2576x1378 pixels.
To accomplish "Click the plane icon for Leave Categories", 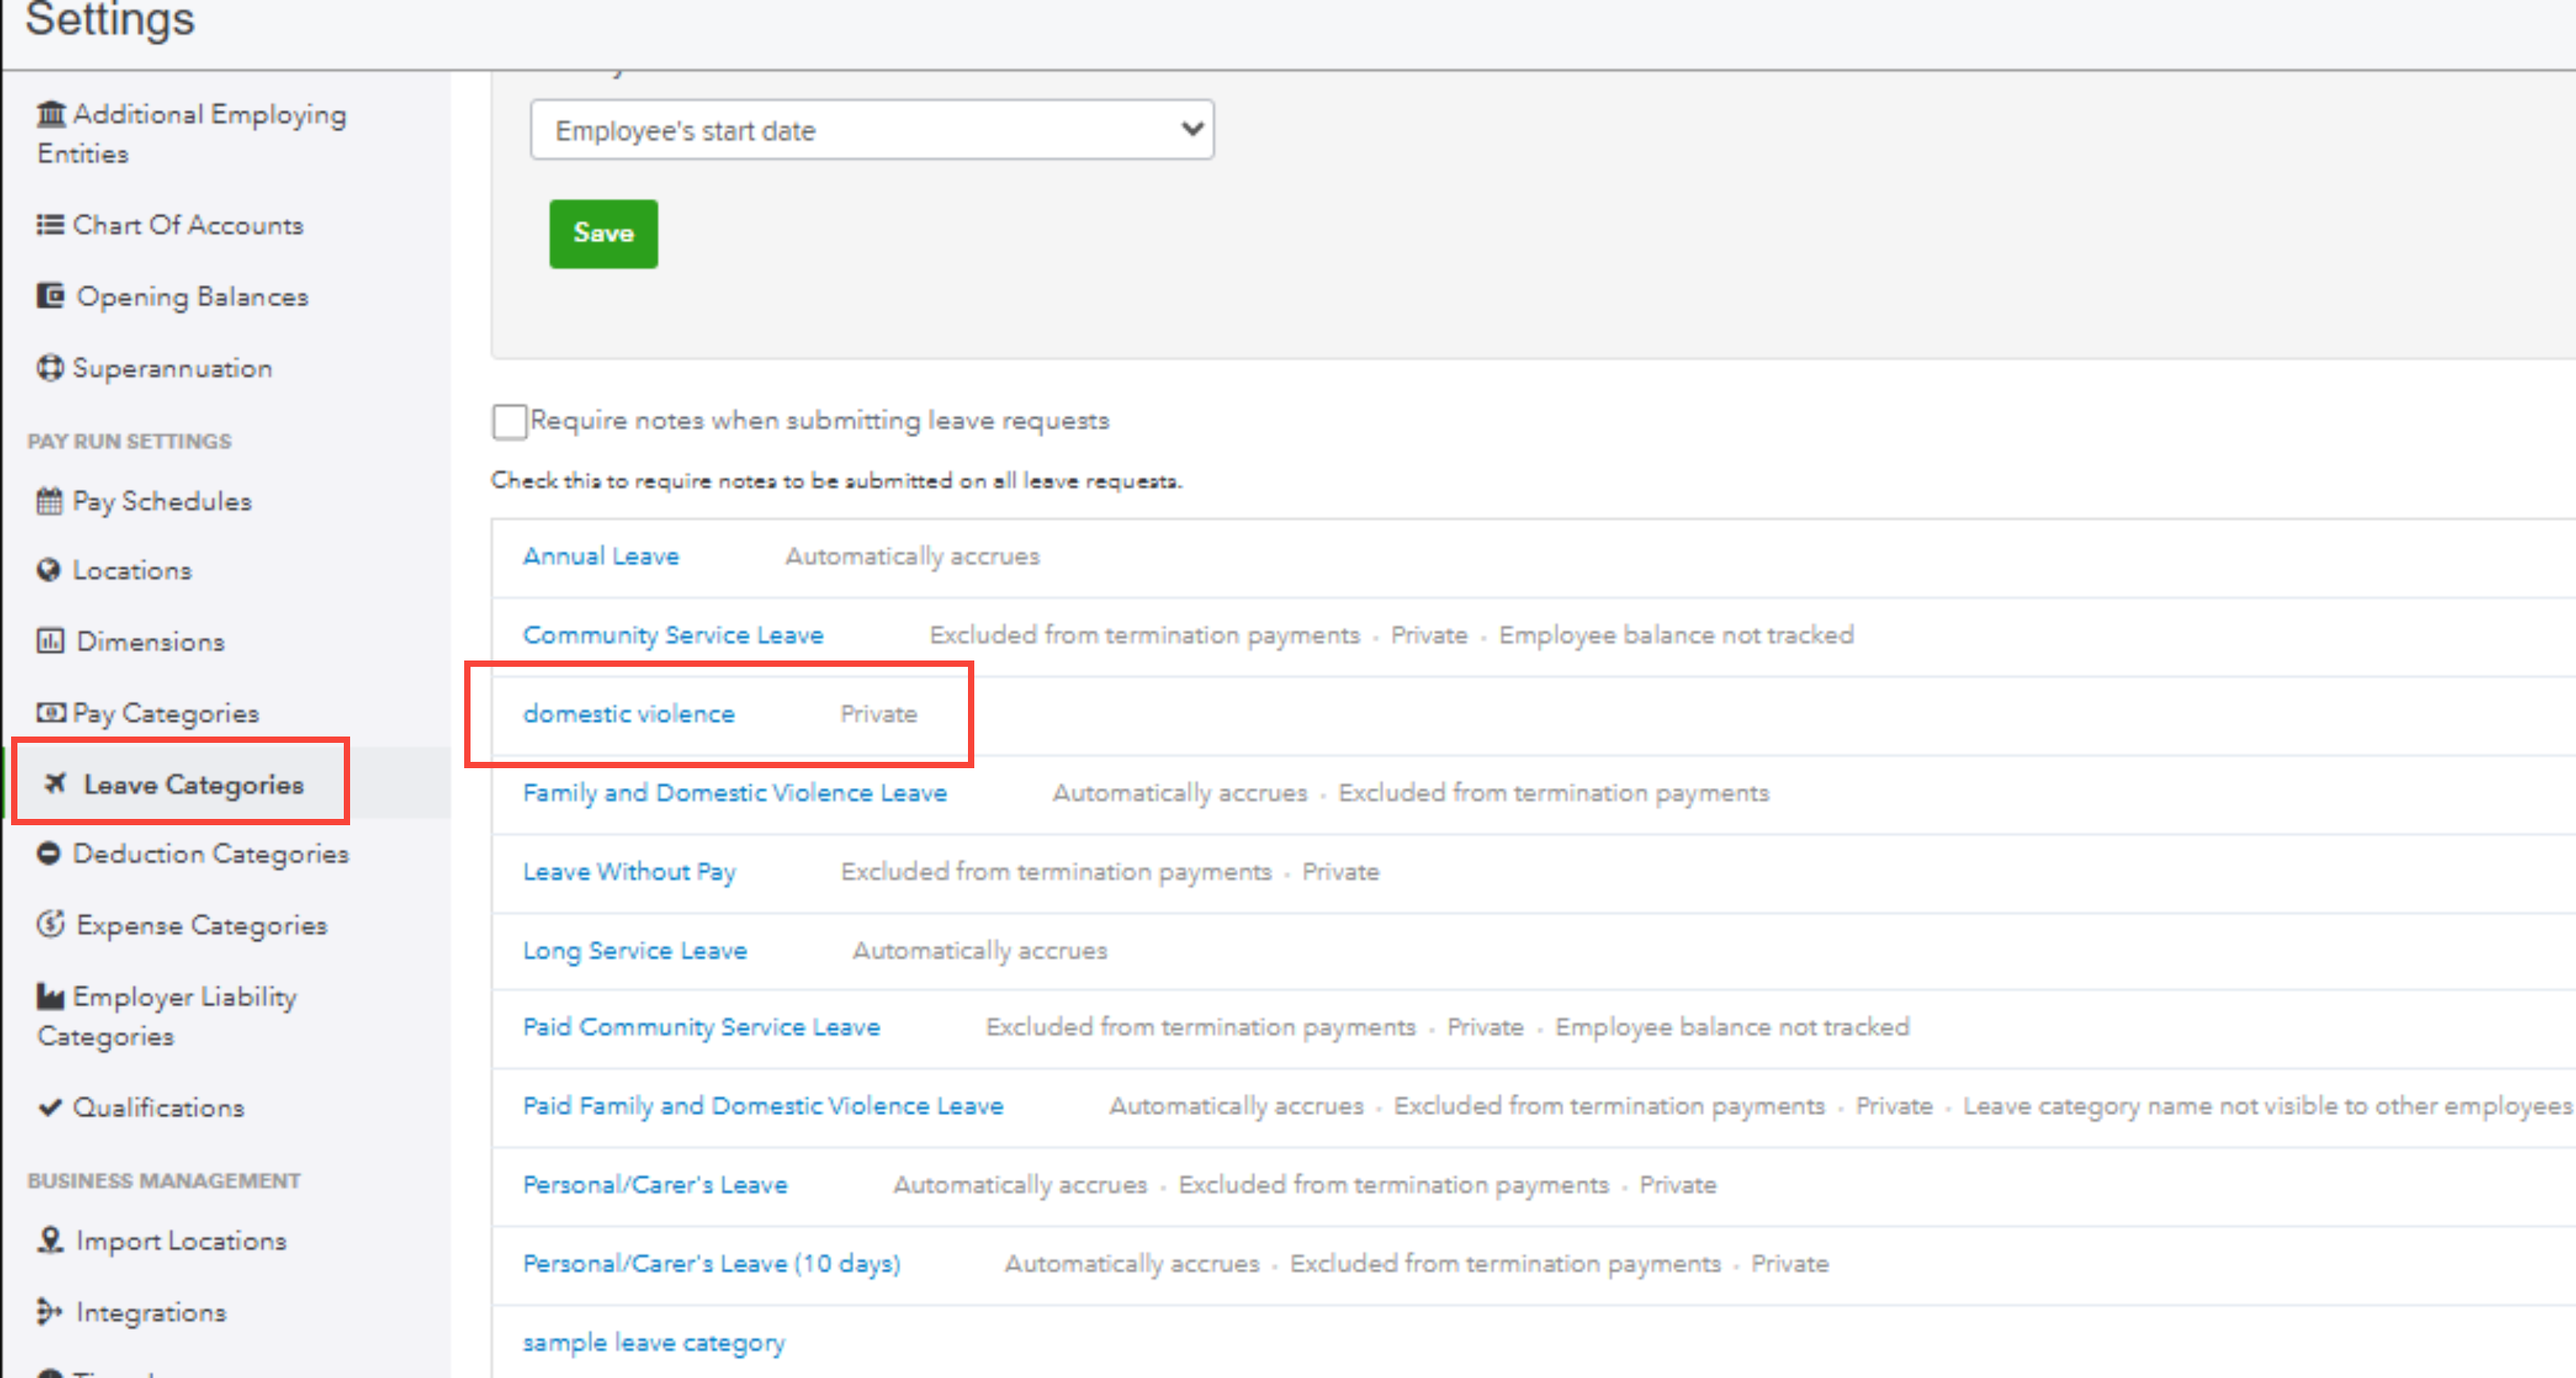I will tap(56, 784).
